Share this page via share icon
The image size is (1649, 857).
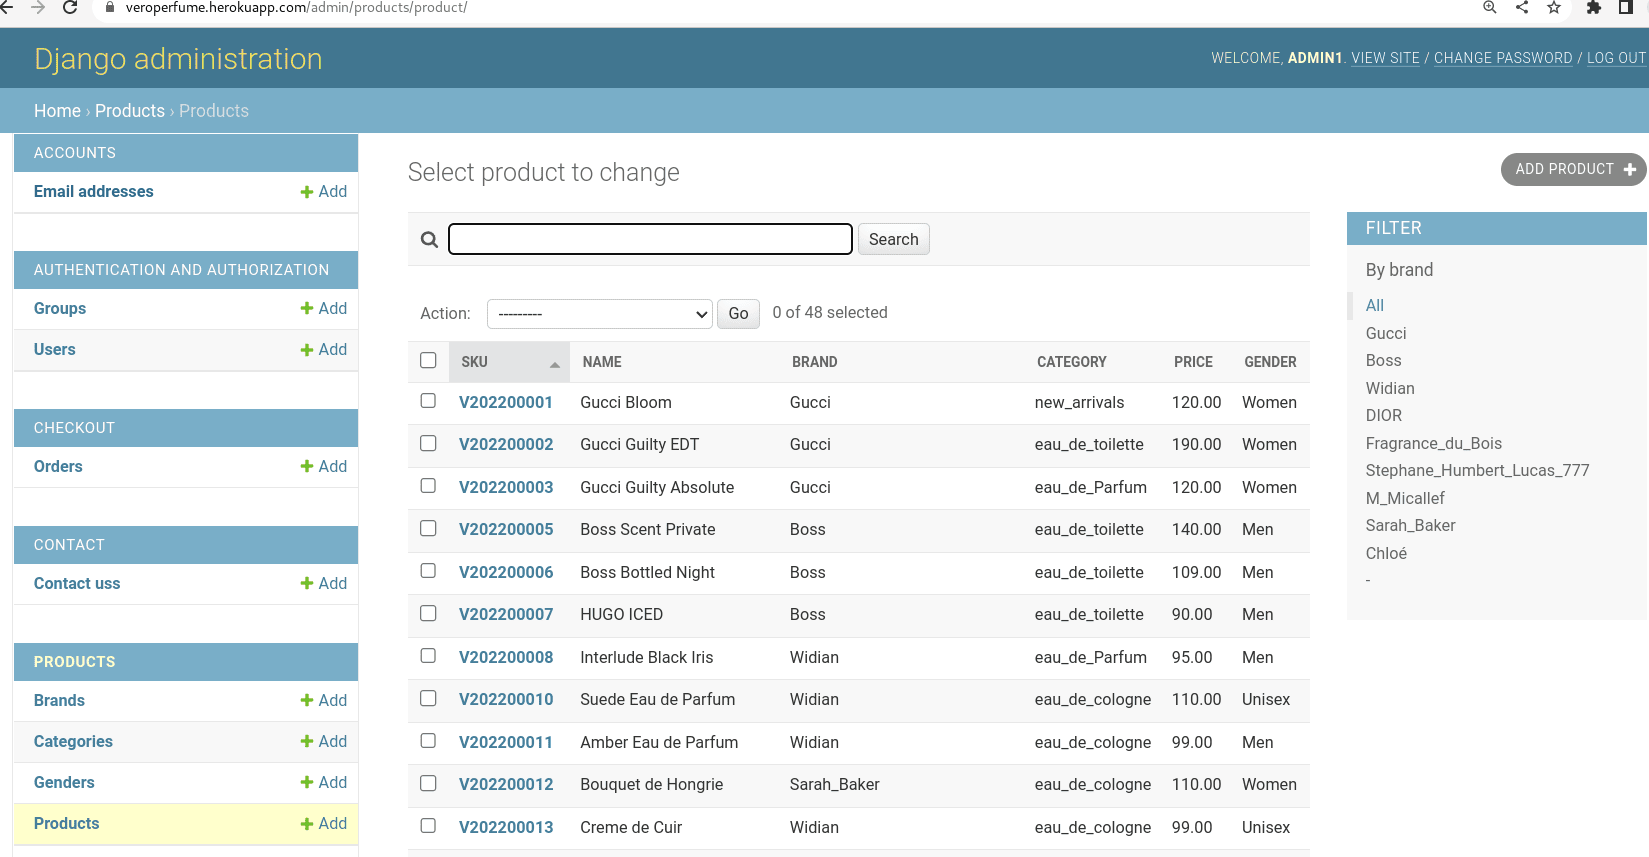click(x=1522, y=7)
